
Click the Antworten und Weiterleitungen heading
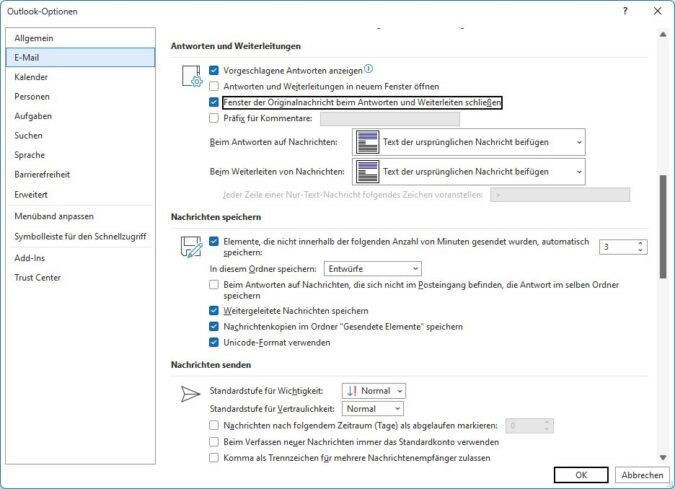[236, 46]
